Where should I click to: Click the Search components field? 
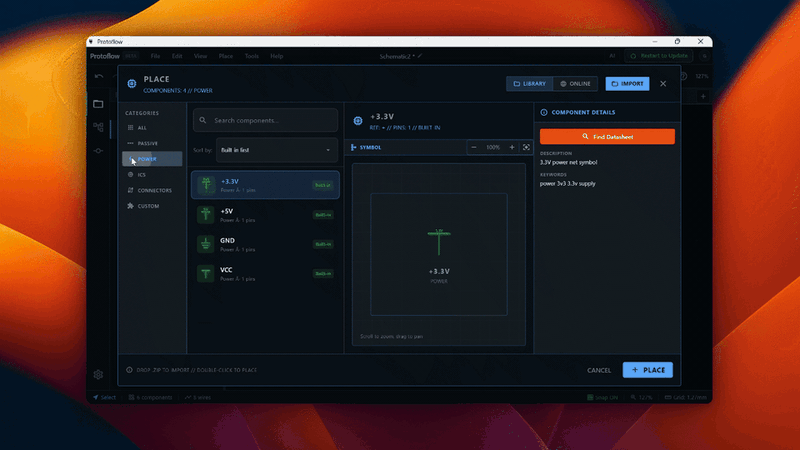pyautogui.click(x=265, y=120)
